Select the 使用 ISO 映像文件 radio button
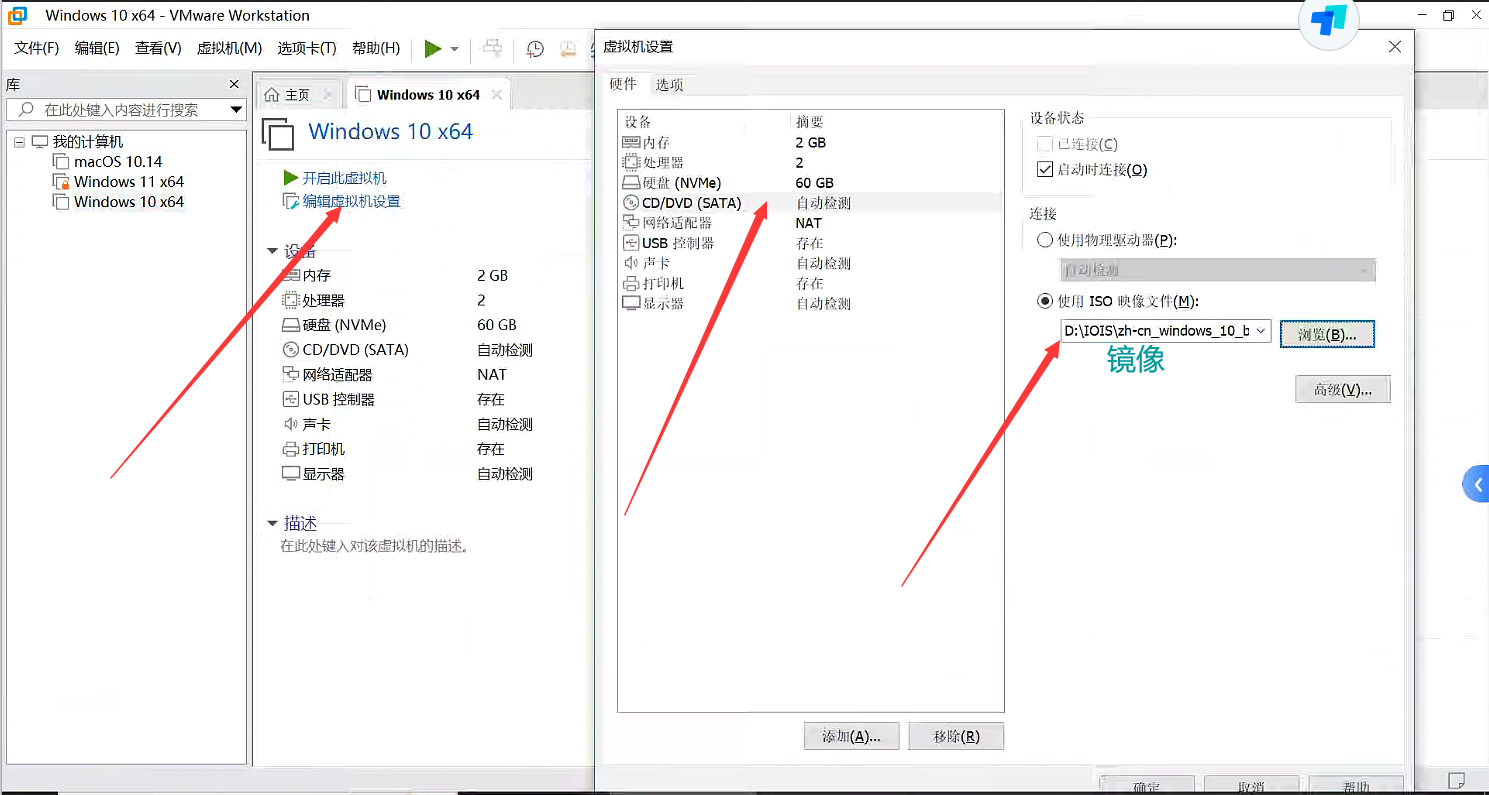This screenshot has width=1489, height=795. (1045, 301)
